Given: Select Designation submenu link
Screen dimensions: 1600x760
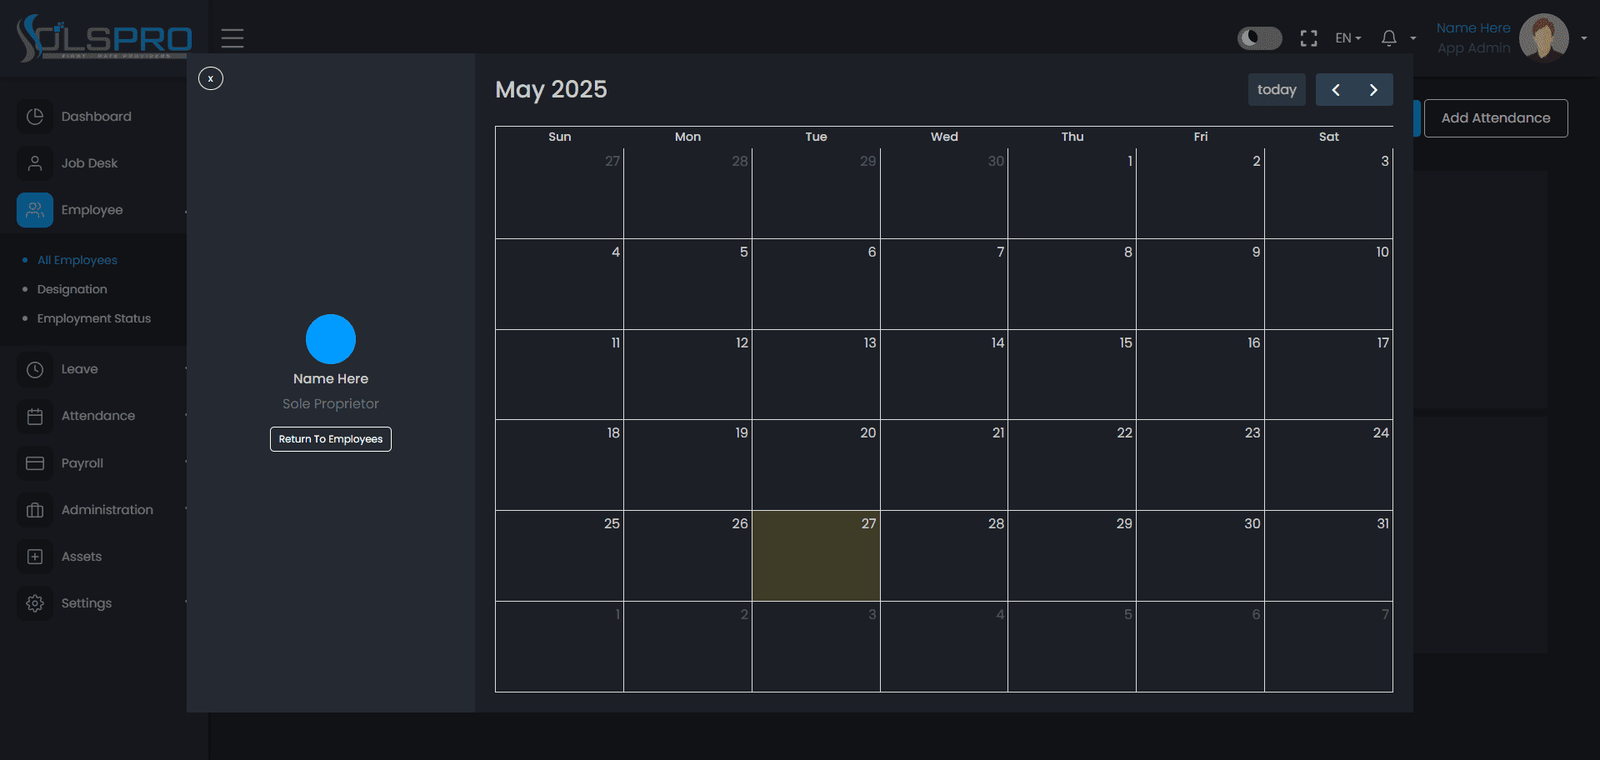Looking at the screenshot, I should [72, 289].
